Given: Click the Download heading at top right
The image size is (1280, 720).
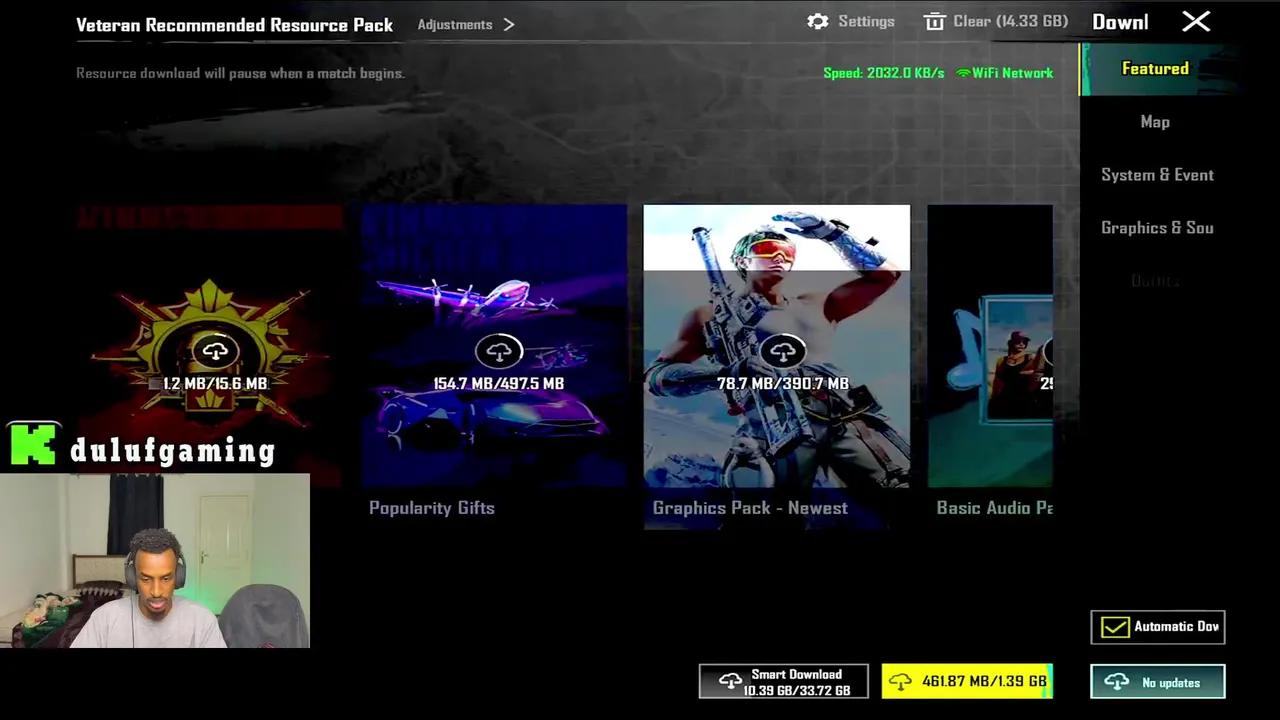Looking at the screenshot, I should [x=1120, y=22].
